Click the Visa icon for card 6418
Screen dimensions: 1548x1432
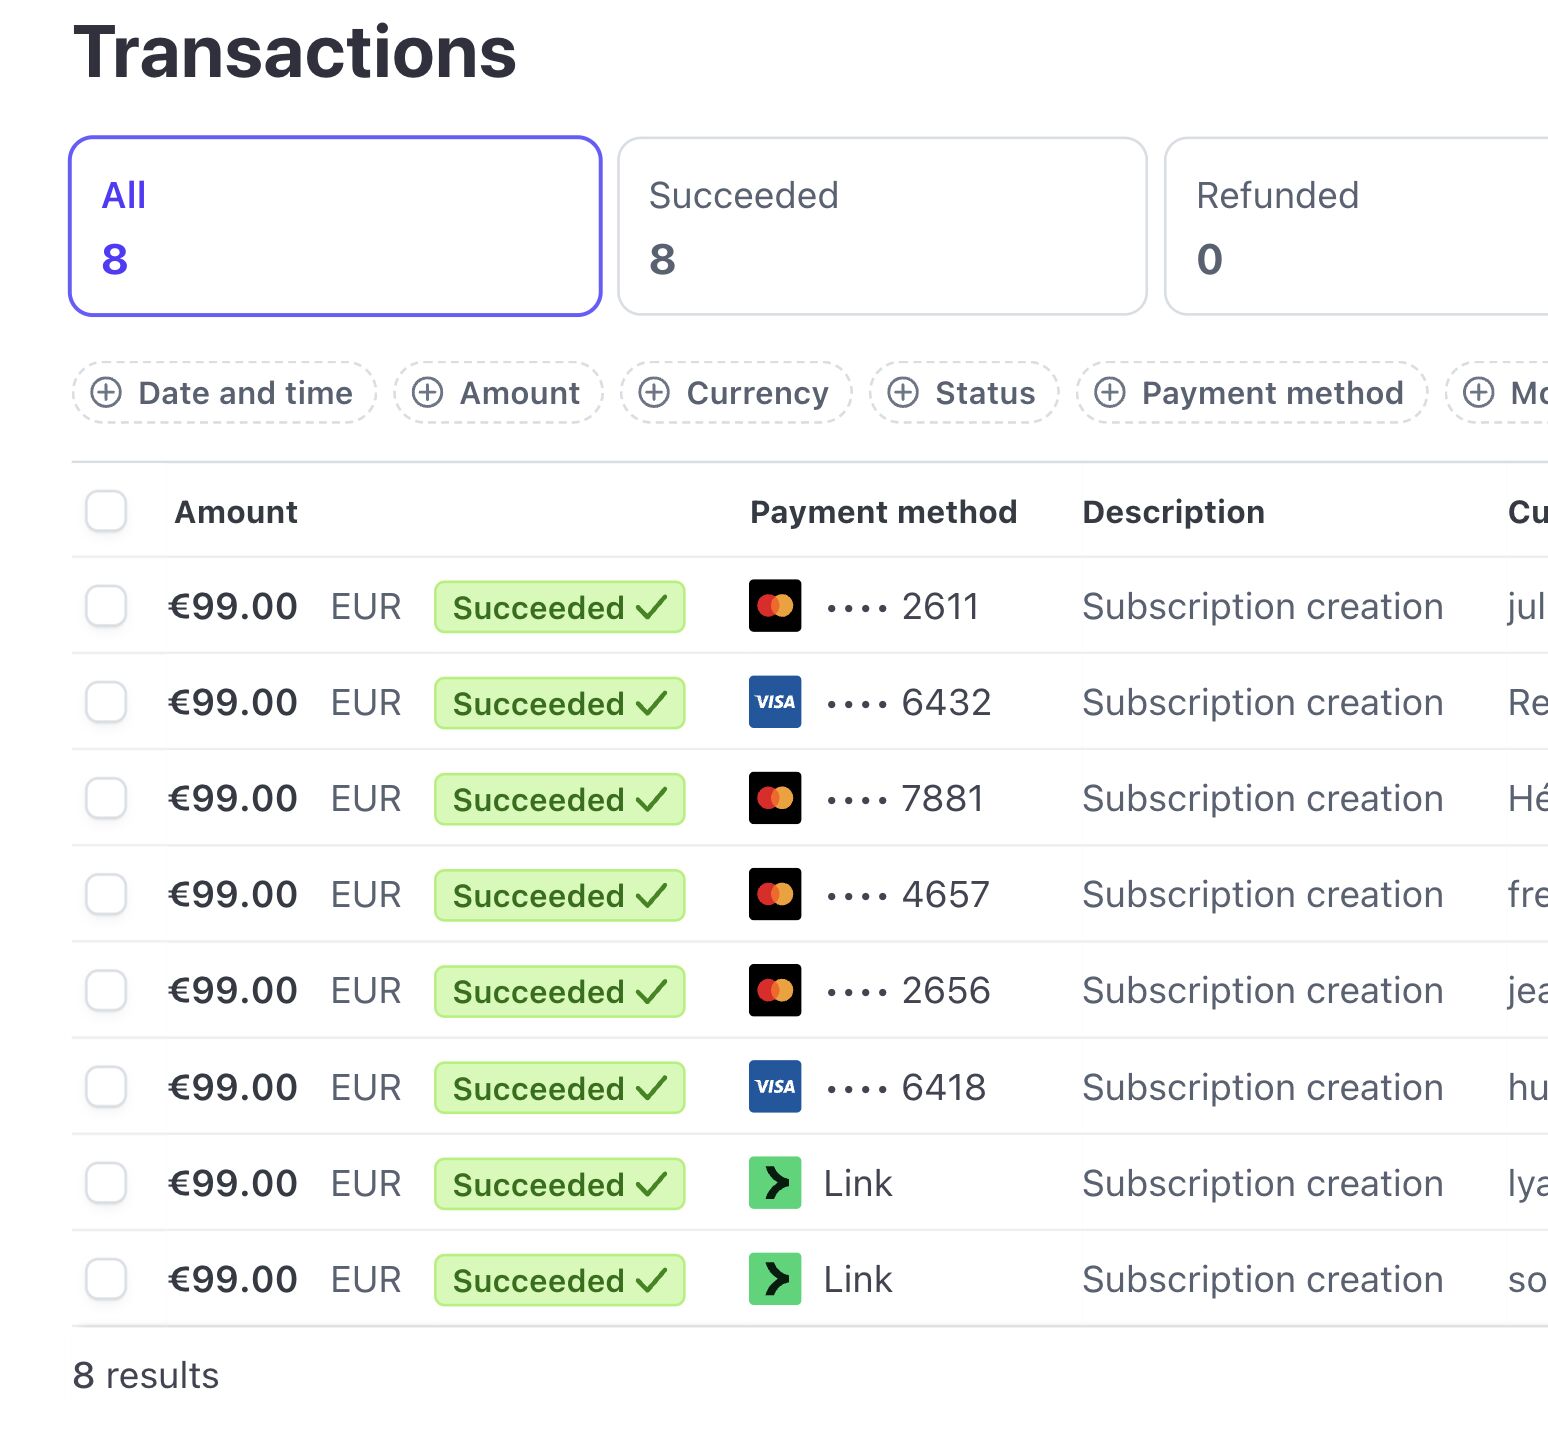click(774, 1087)
